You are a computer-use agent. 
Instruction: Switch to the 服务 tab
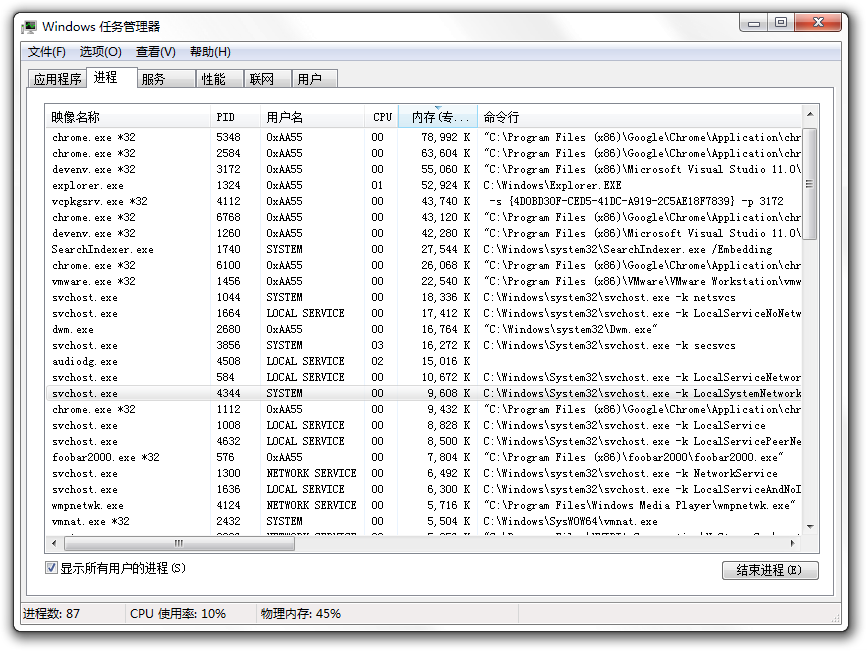click(x=154, y=79)
